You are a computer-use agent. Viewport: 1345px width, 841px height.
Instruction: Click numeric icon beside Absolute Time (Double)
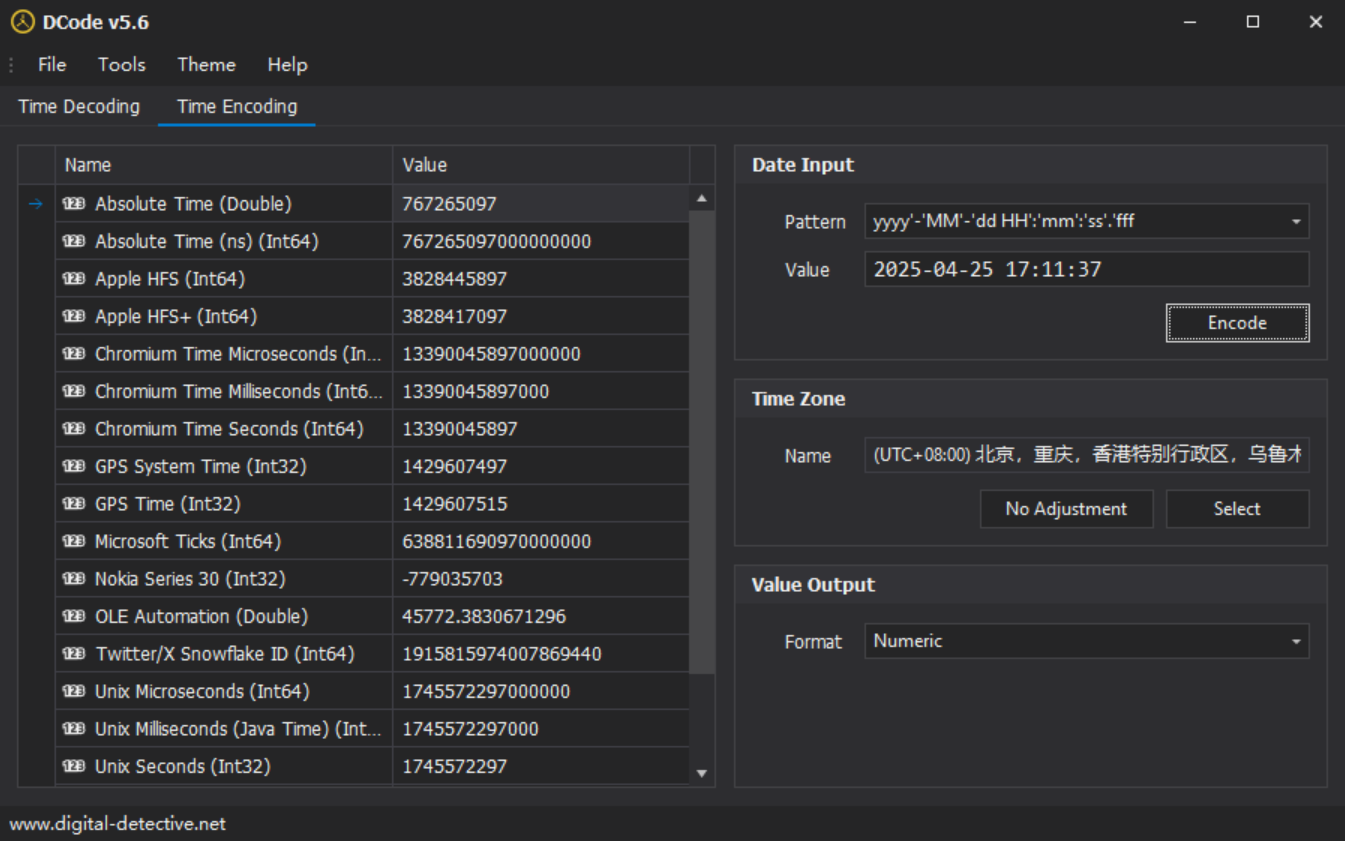(x=74, y=204)
